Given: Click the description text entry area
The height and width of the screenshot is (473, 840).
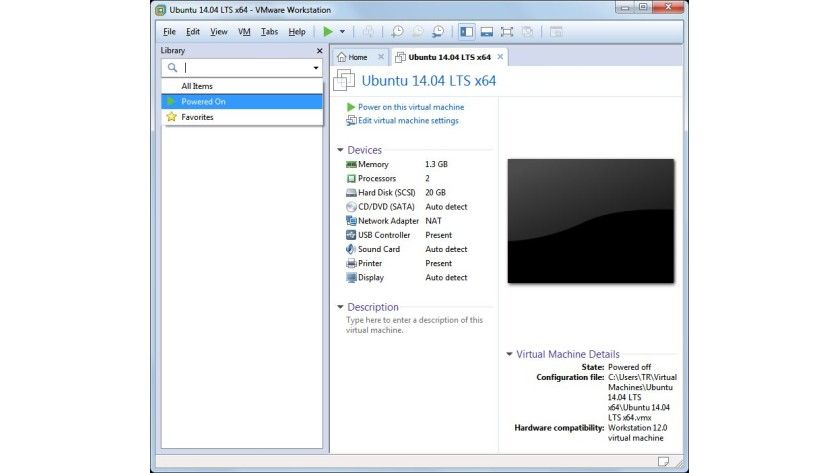Looking at the screenshot, I should pos(415,325).
